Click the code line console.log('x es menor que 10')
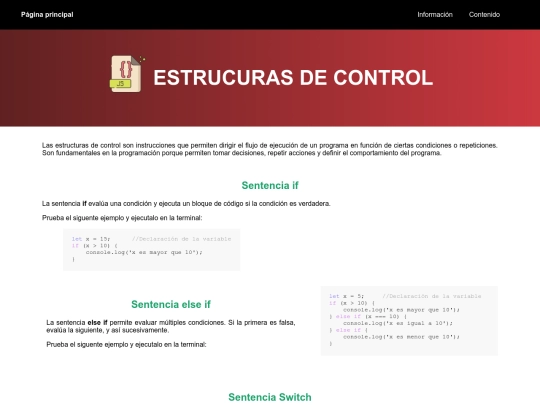This screenshot has width=540, height=405. pos(401,337)
